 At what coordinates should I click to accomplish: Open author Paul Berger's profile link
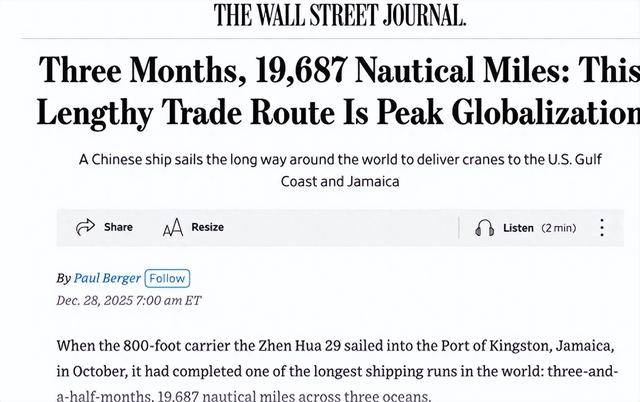coord(107,278)
